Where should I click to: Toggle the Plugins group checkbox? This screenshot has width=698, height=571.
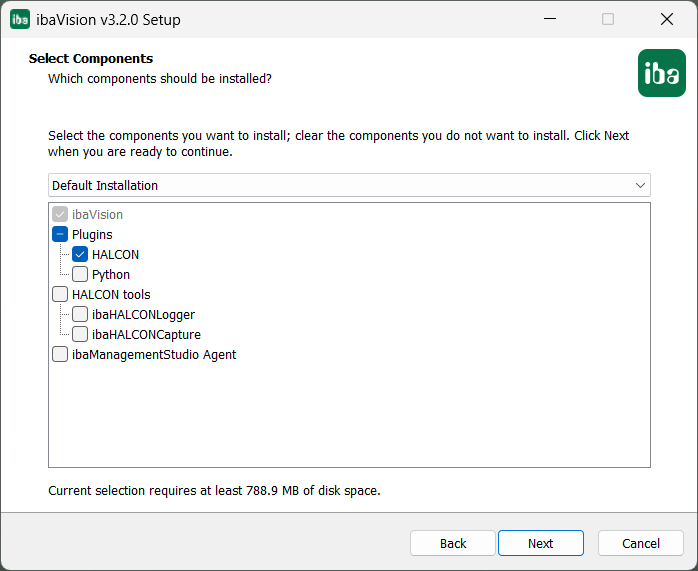click(60, 234)
